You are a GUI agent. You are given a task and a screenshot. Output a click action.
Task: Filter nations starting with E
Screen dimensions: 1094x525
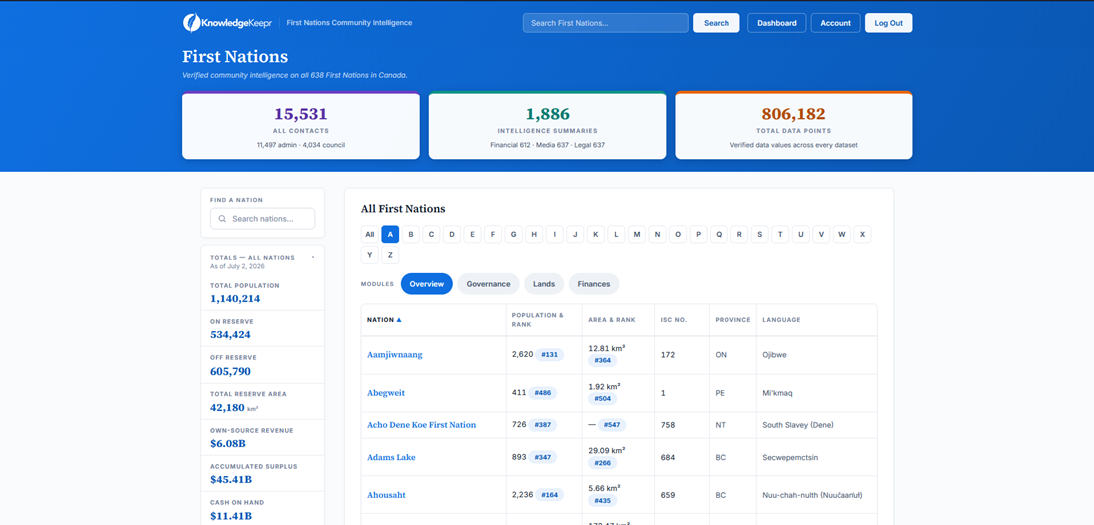(472, 235)
